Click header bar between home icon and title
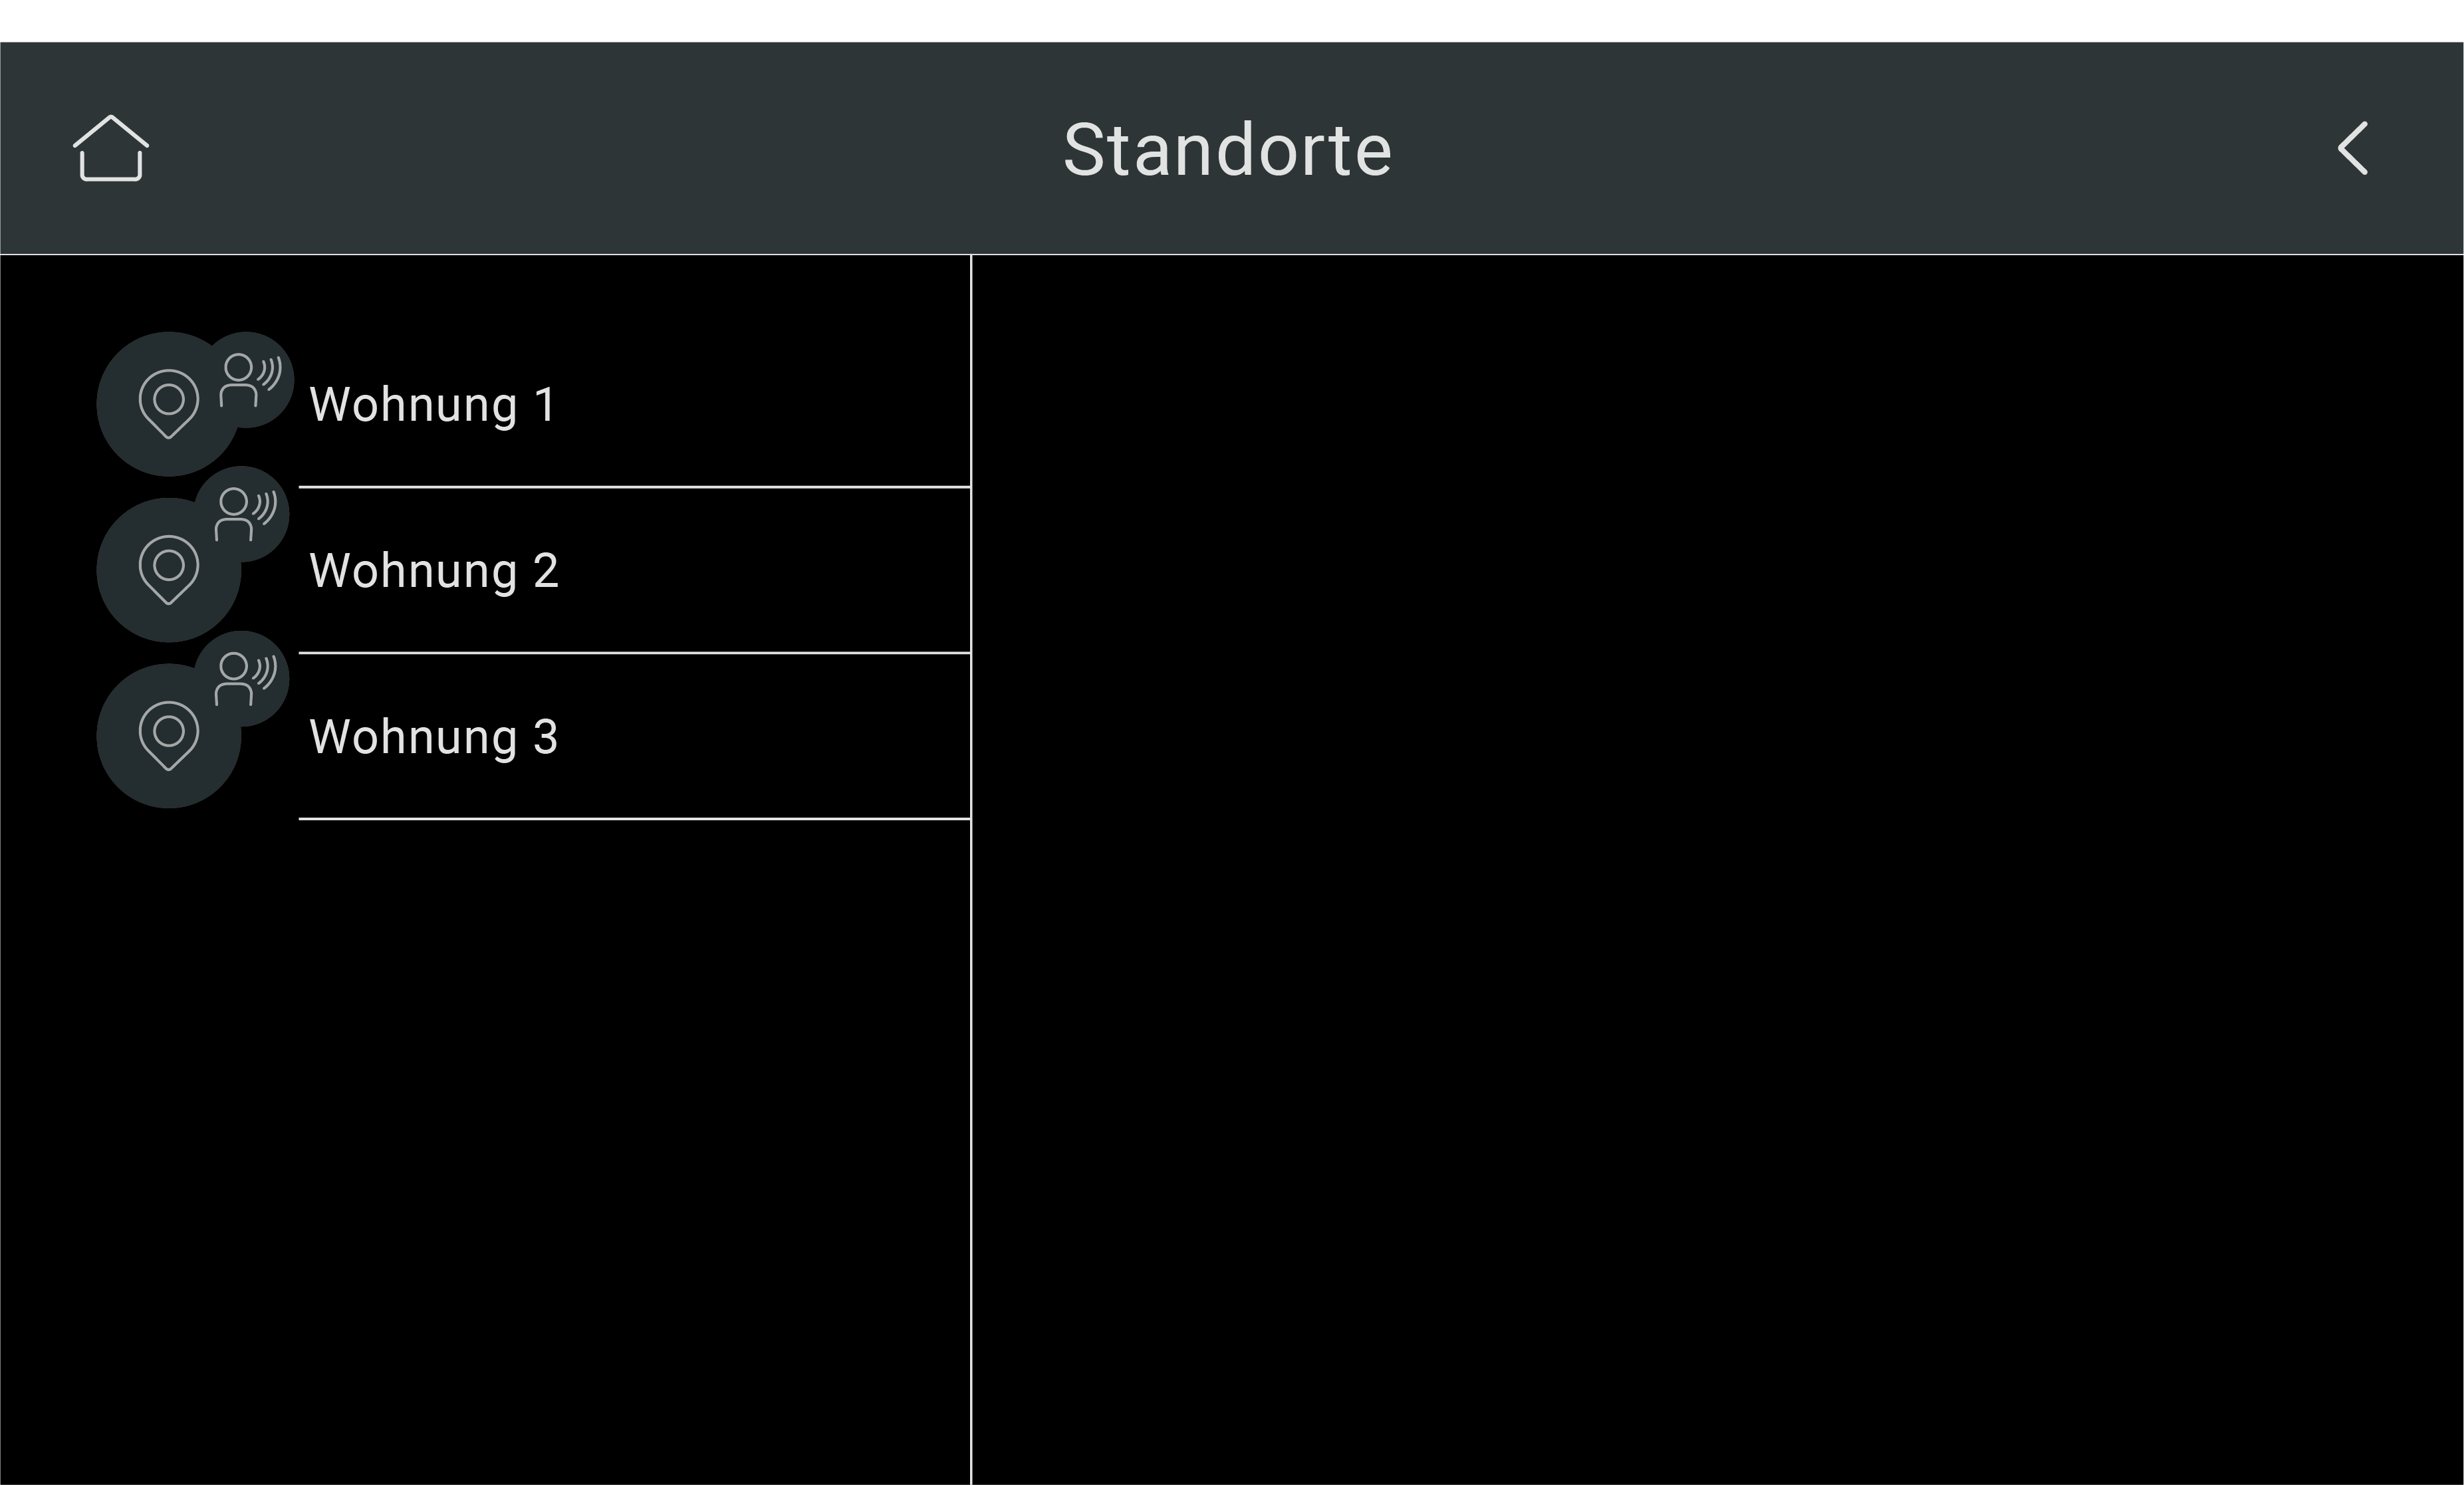The width and height of the screenshot is (2464, 1485). [600, 148]
